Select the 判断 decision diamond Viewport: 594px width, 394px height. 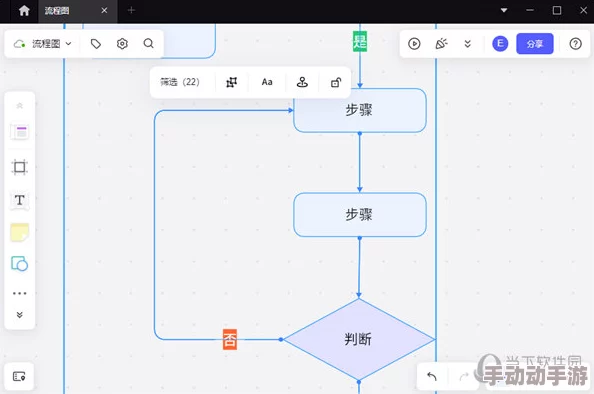click(x=359, y=339)
